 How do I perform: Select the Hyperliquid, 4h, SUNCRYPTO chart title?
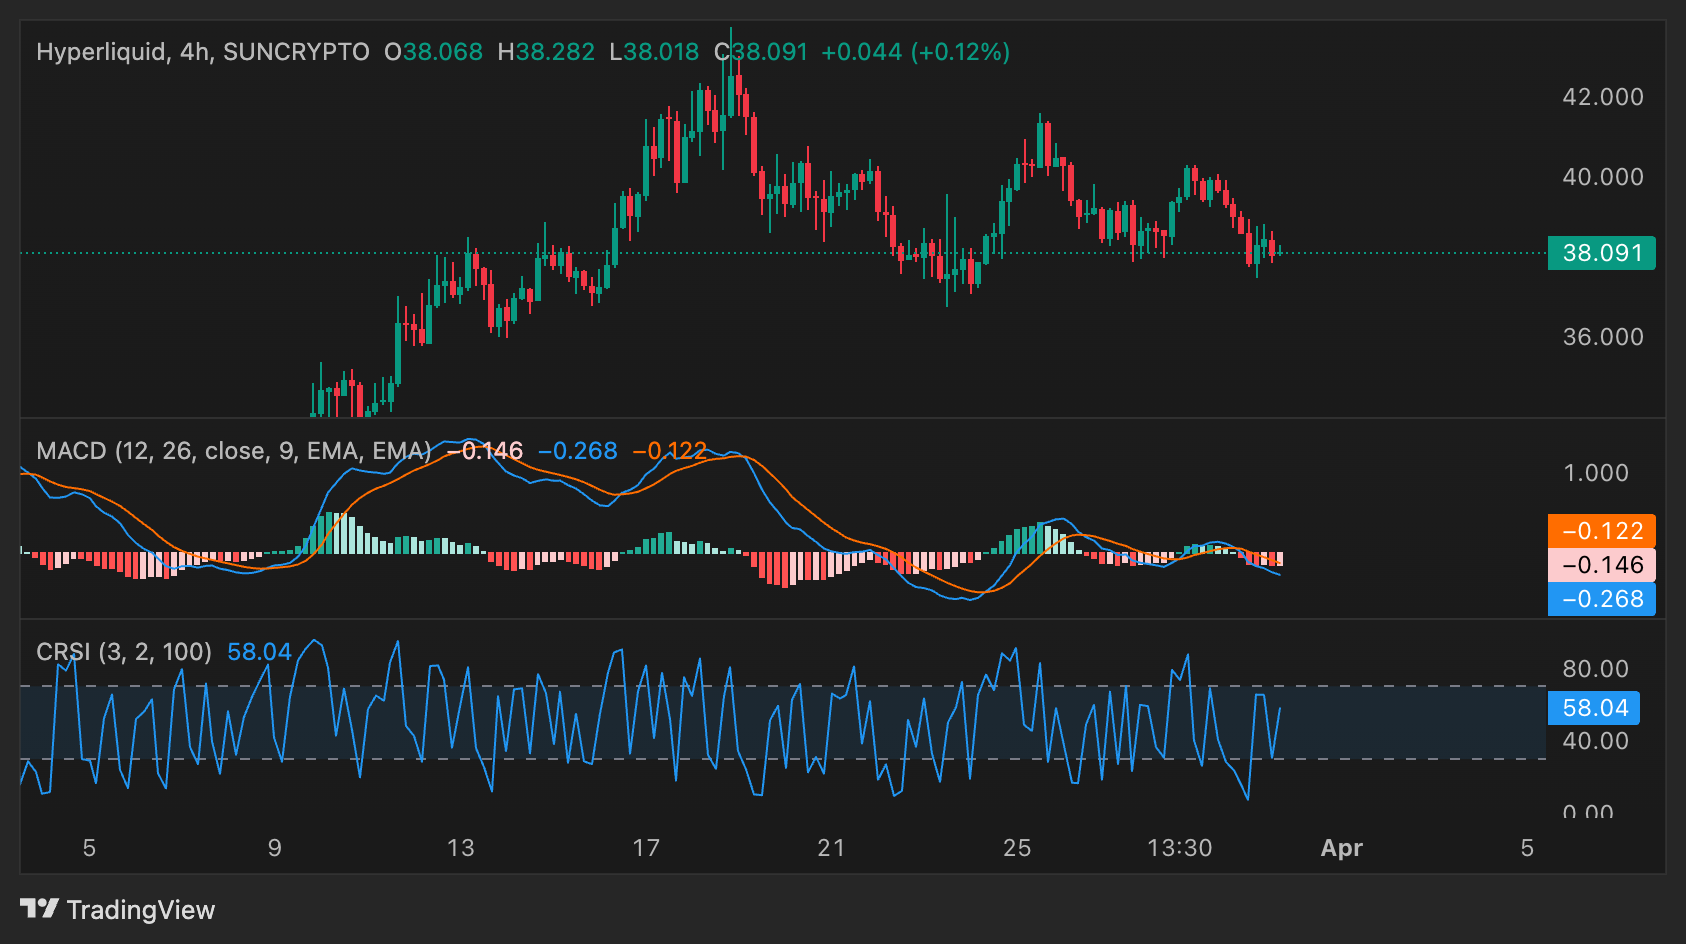(203, 52)
